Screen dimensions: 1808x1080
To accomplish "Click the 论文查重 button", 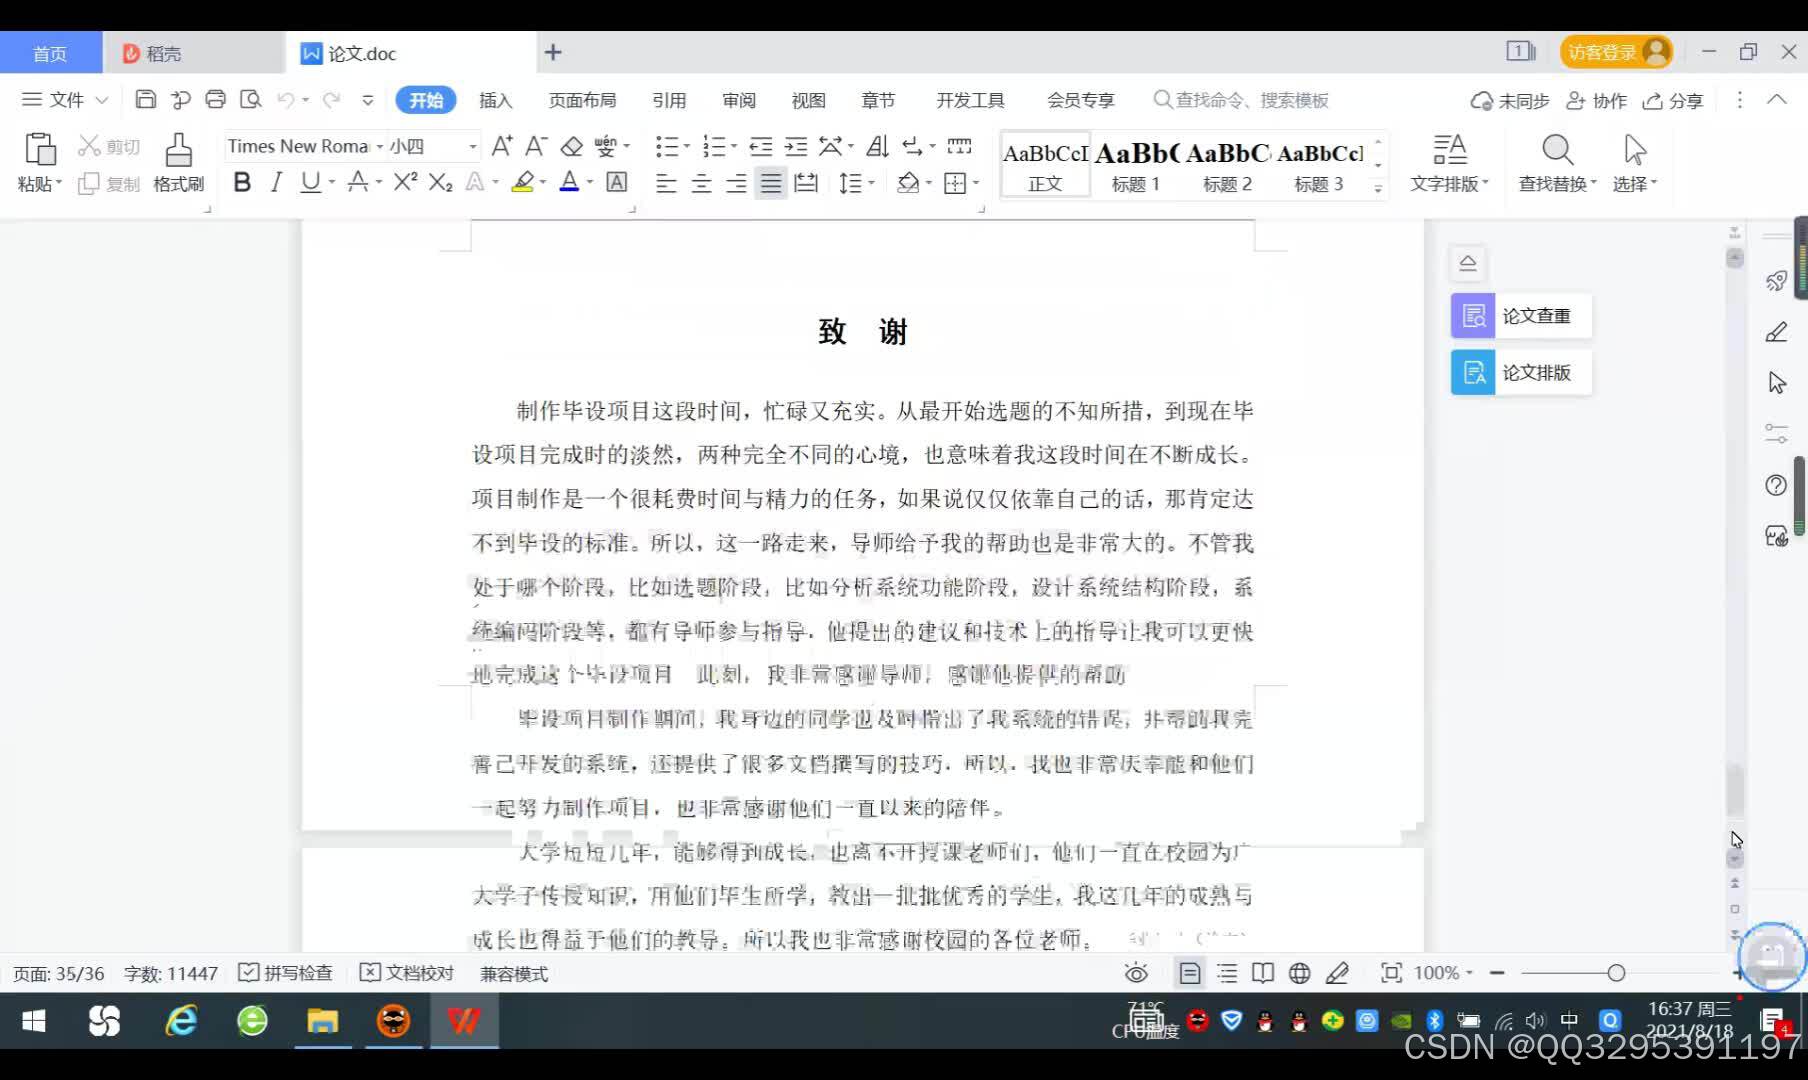I will point(1521,316).
